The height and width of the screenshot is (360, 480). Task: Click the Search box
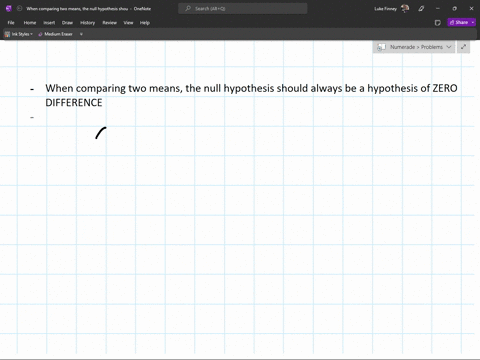pos(243,9)
